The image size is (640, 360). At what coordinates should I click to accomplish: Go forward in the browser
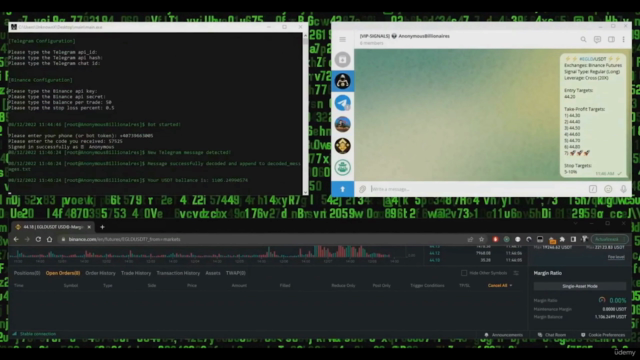pyautogui.click(x=27, y=239)
